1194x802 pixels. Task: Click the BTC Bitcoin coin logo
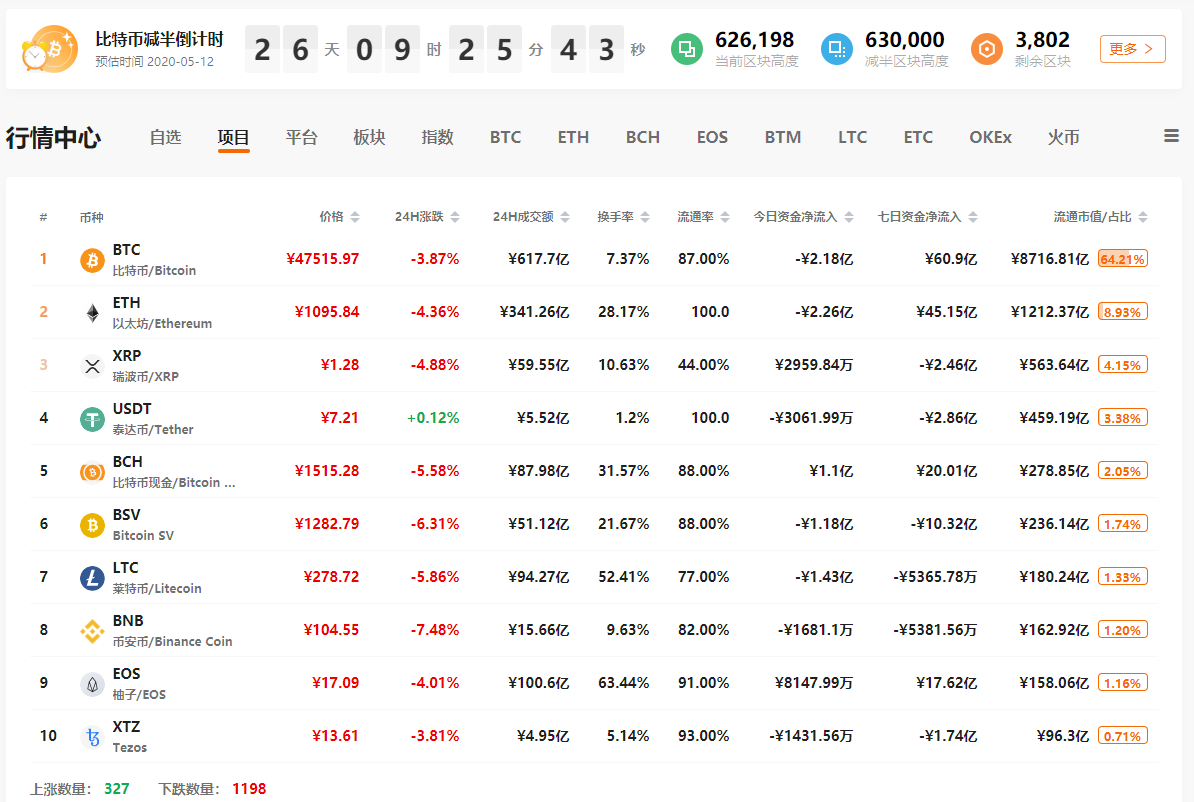pyautogui.click(x=92, y=260)
